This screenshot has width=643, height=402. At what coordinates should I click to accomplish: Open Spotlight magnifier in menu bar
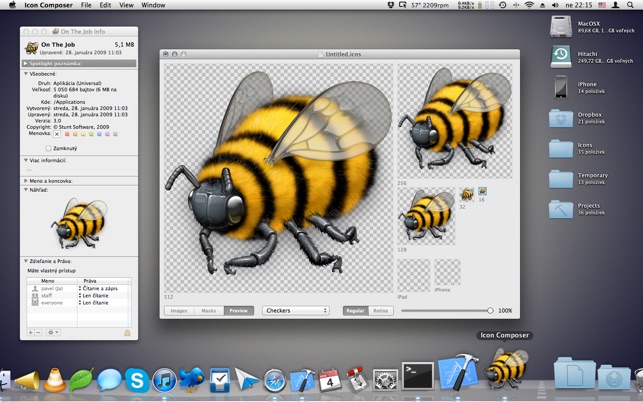(630, 5)
